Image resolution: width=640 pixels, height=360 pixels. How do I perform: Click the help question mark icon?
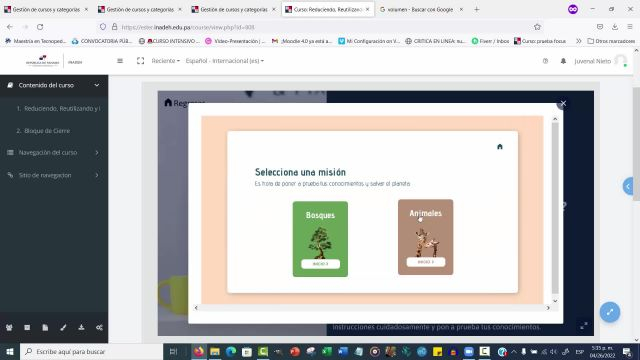point(545,61)
